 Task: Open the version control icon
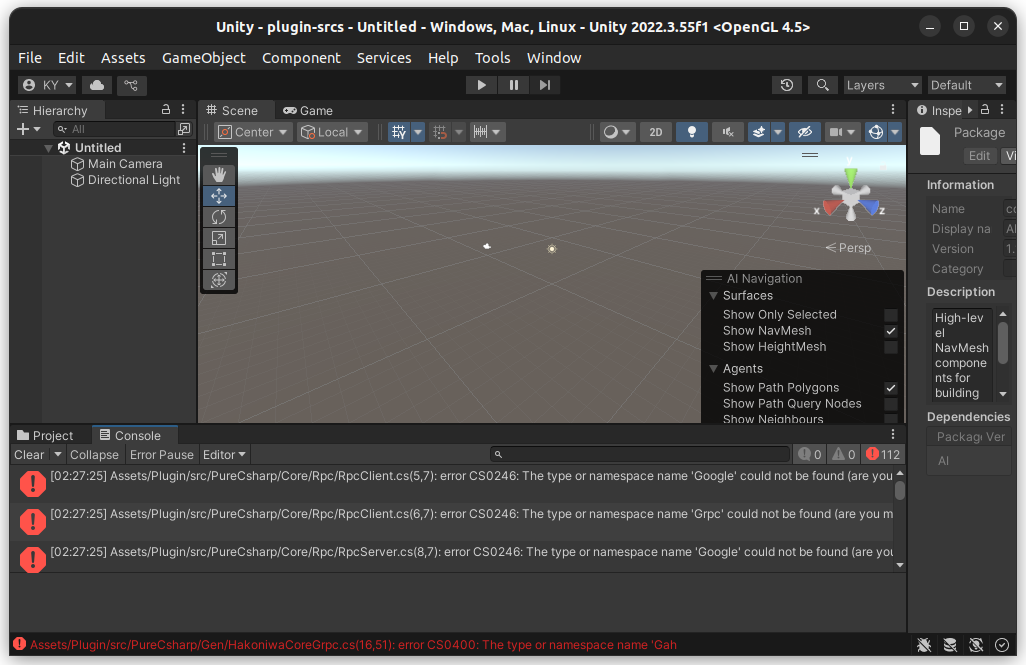click(131, 85)
